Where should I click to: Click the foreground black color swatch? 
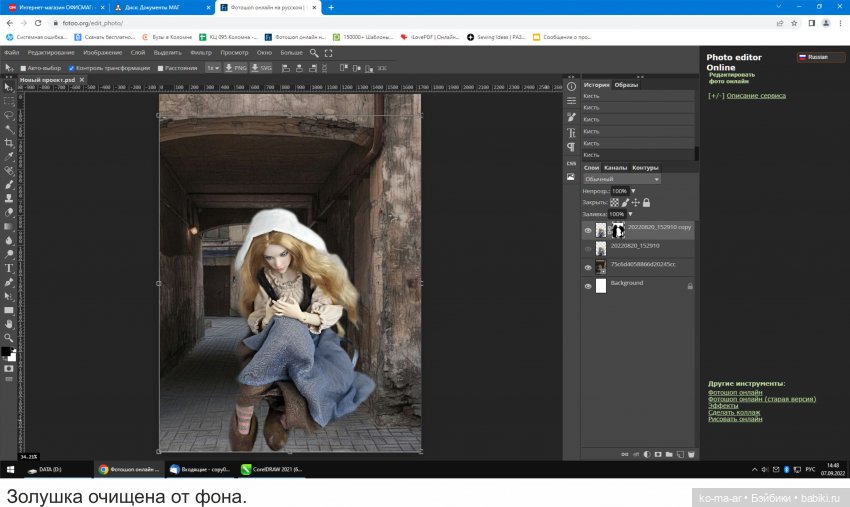click(x=5, y=351)
